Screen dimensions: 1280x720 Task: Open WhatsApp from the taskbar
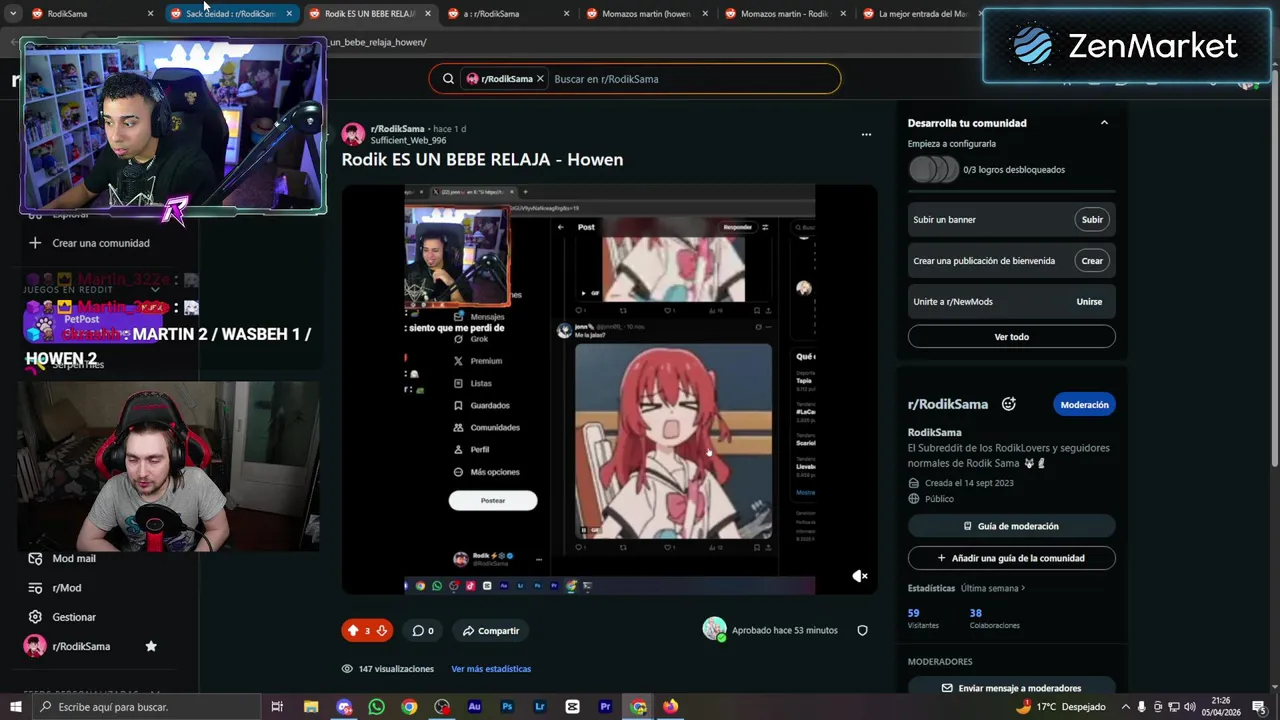(x=376, y=707)
